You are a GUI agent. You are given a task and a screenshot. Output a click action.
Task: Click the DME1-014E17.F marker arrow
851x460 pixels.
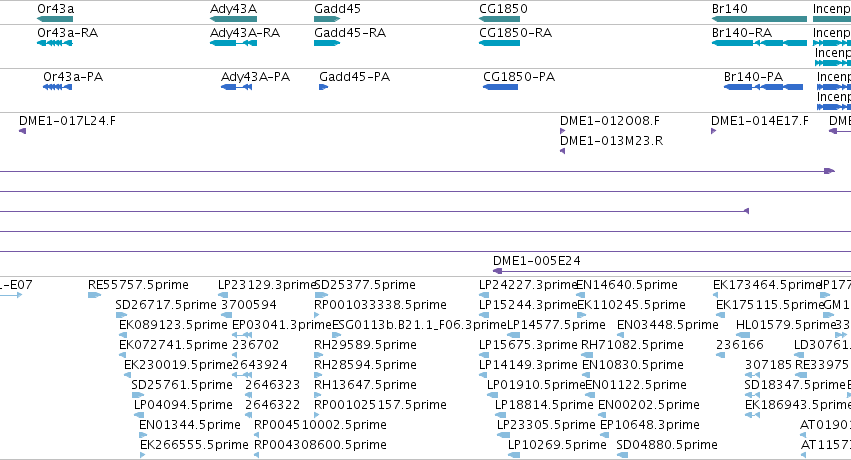coord(714,131)
